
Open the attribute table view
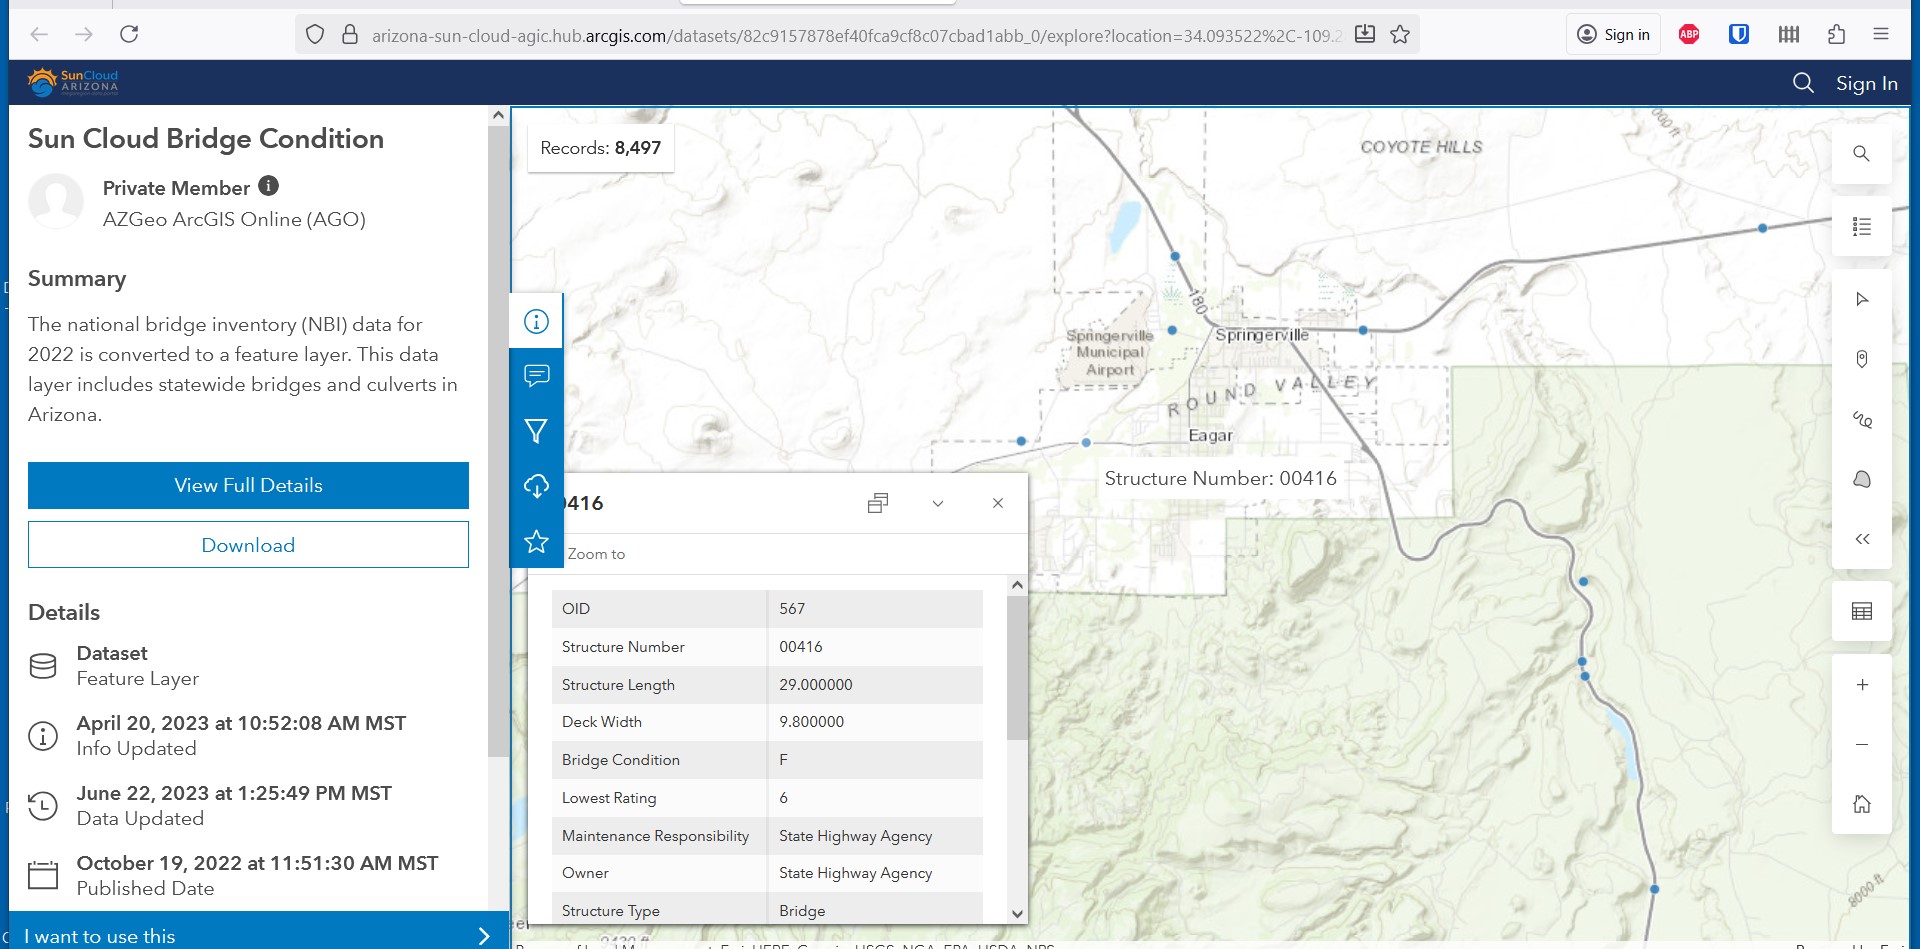[x=1861, y=611]
